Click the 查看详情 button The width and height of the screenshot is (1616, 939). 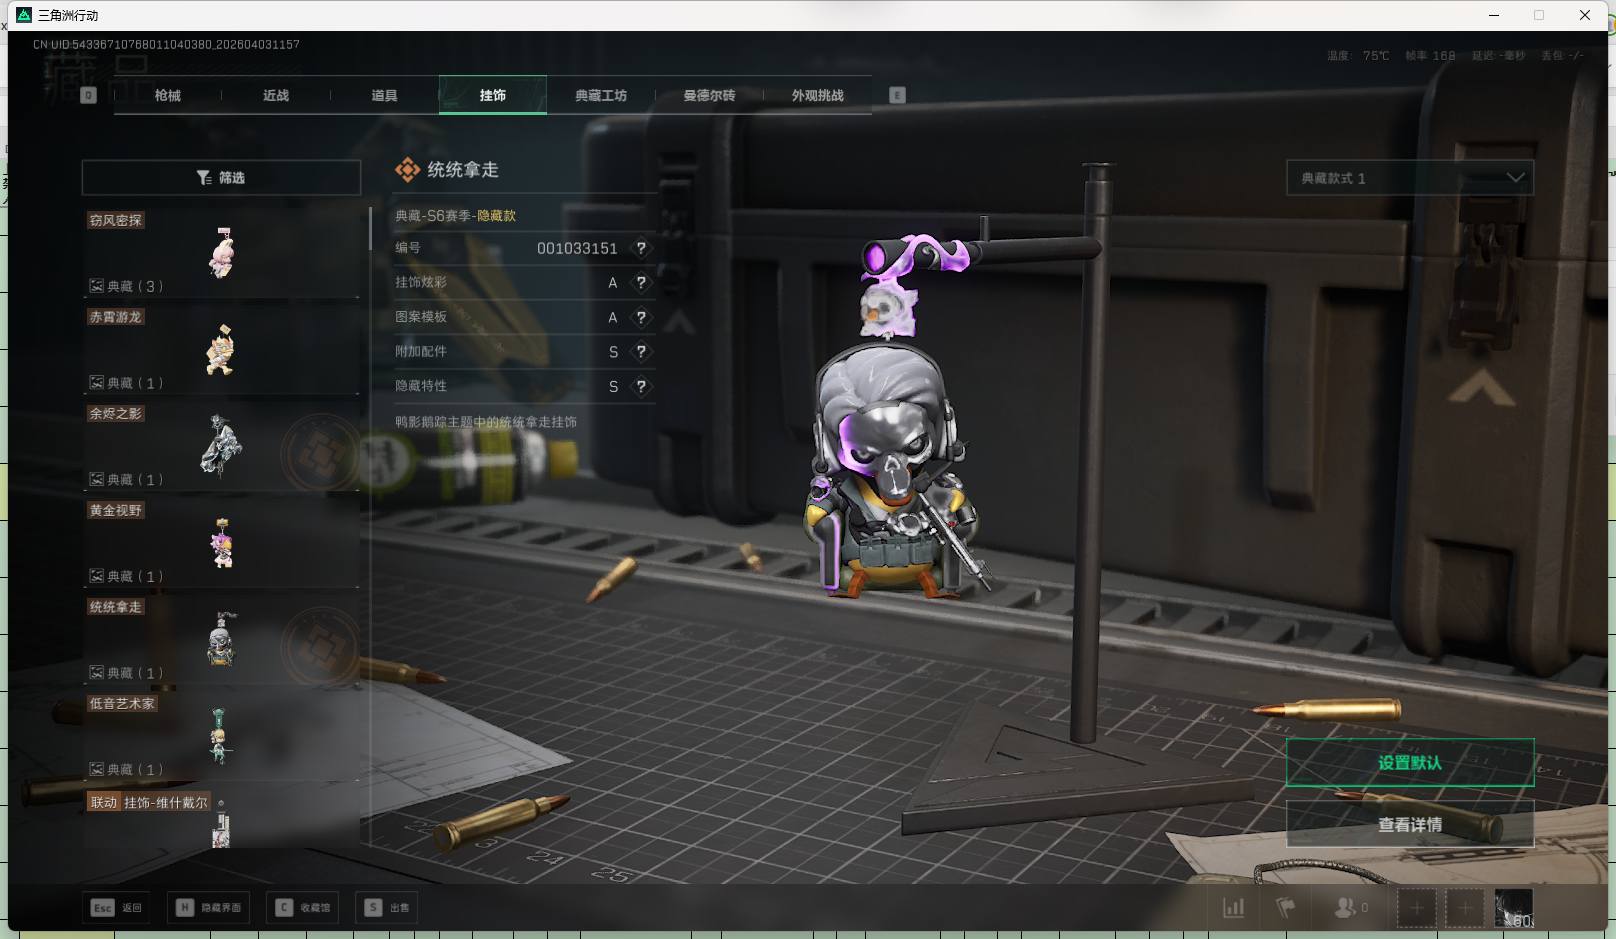click(1410, 824)
